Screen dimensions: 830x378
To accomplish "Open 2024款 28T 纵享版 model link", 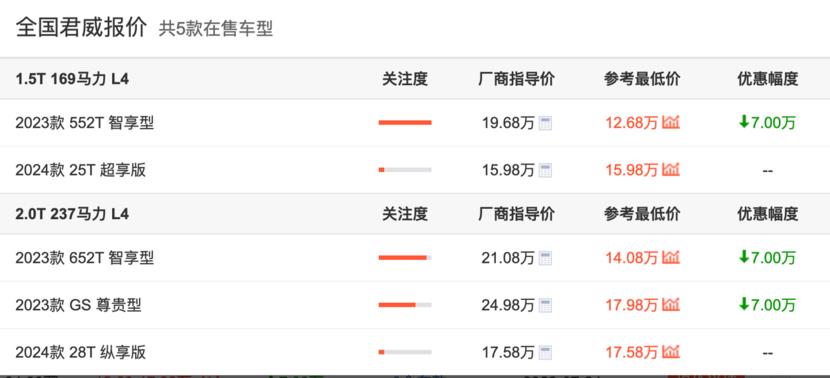I will tap(80, 353).
